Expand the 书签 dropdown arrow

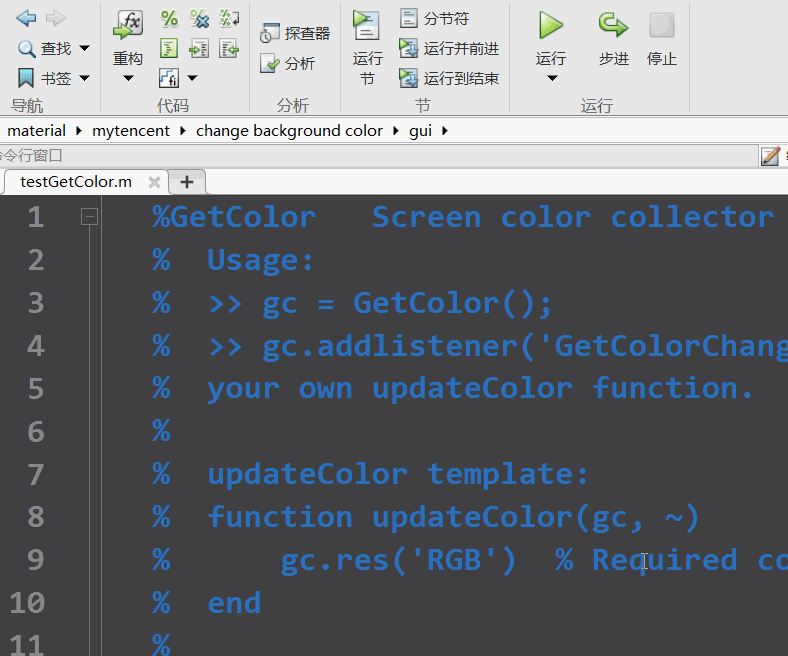coord(84,78)
